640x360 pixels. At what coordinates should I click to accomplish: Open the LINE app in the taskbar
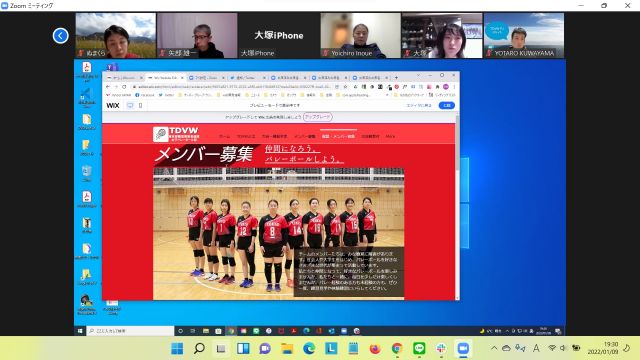tap(419, 348)
